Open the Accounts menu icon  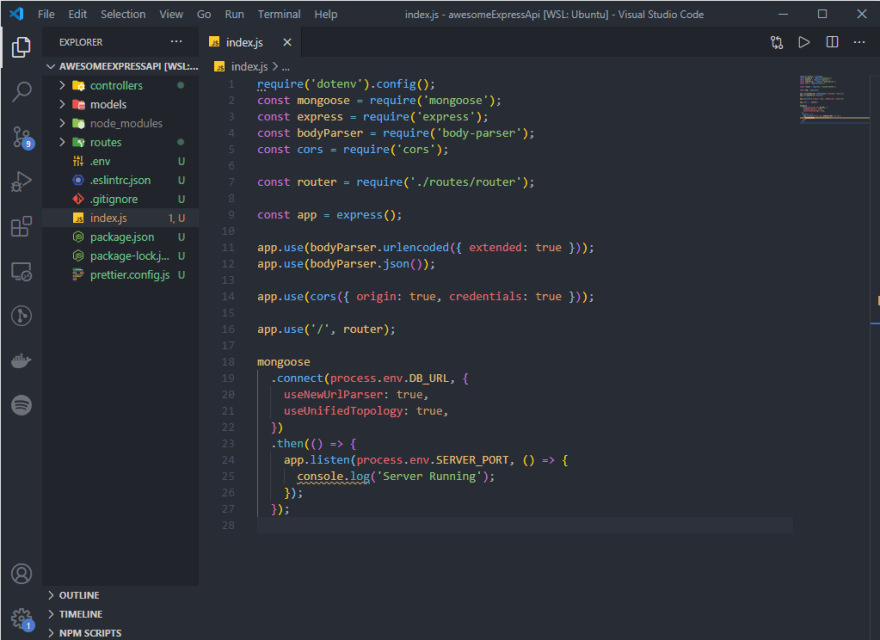pos(21,574)
